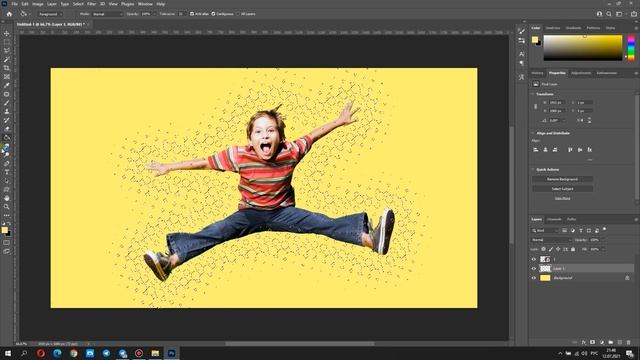Click the Add layer style fx icon
The height and width of the screenshot is (360, 640).
(x=584, y=342)
